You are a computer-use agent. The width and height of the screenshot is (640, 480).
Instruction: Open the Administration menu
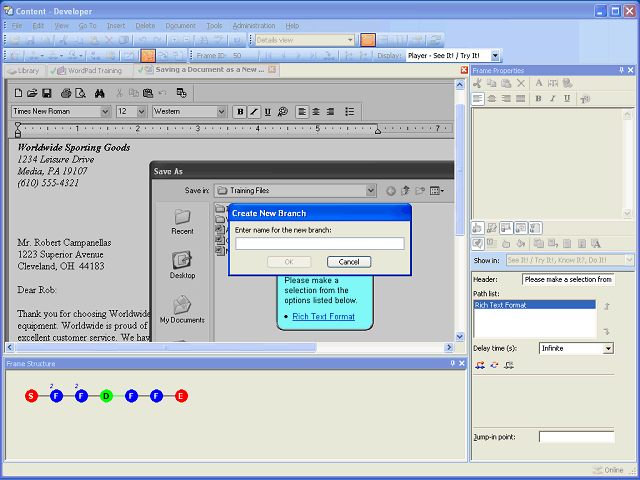pos(254,25)
